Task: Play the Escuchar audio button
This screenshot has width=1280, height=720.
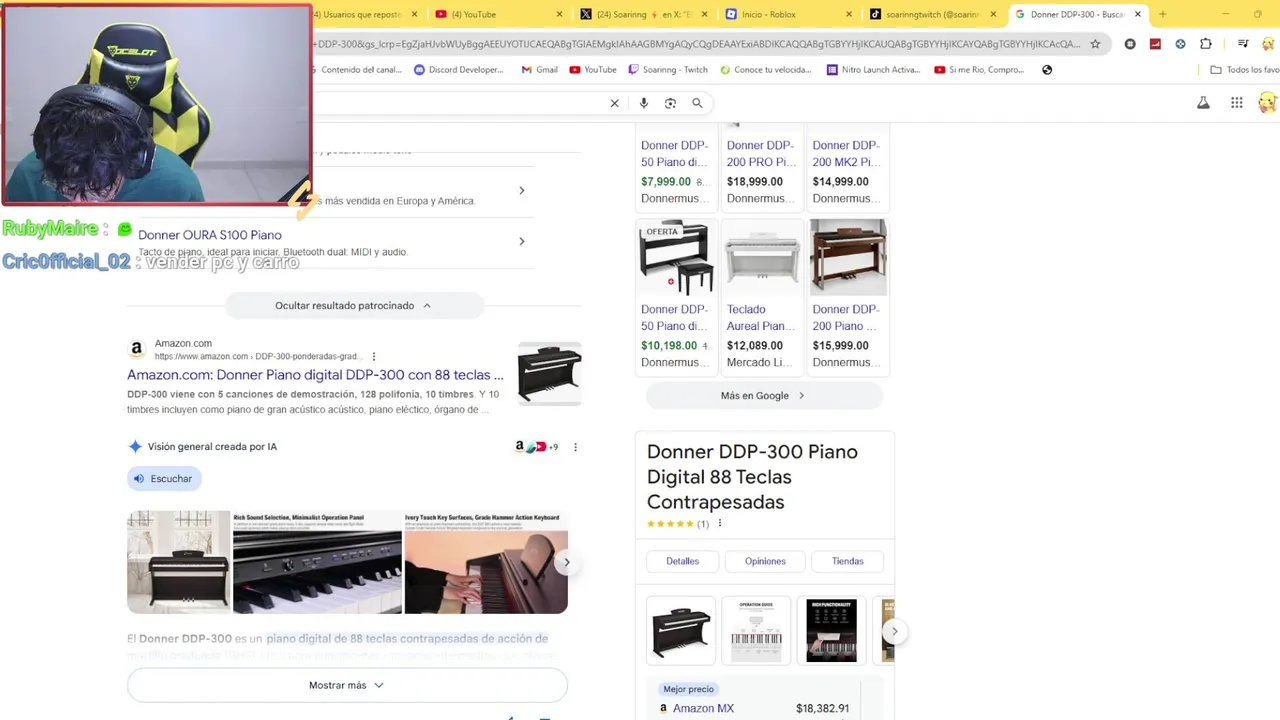Action: (x=164, y=479)
